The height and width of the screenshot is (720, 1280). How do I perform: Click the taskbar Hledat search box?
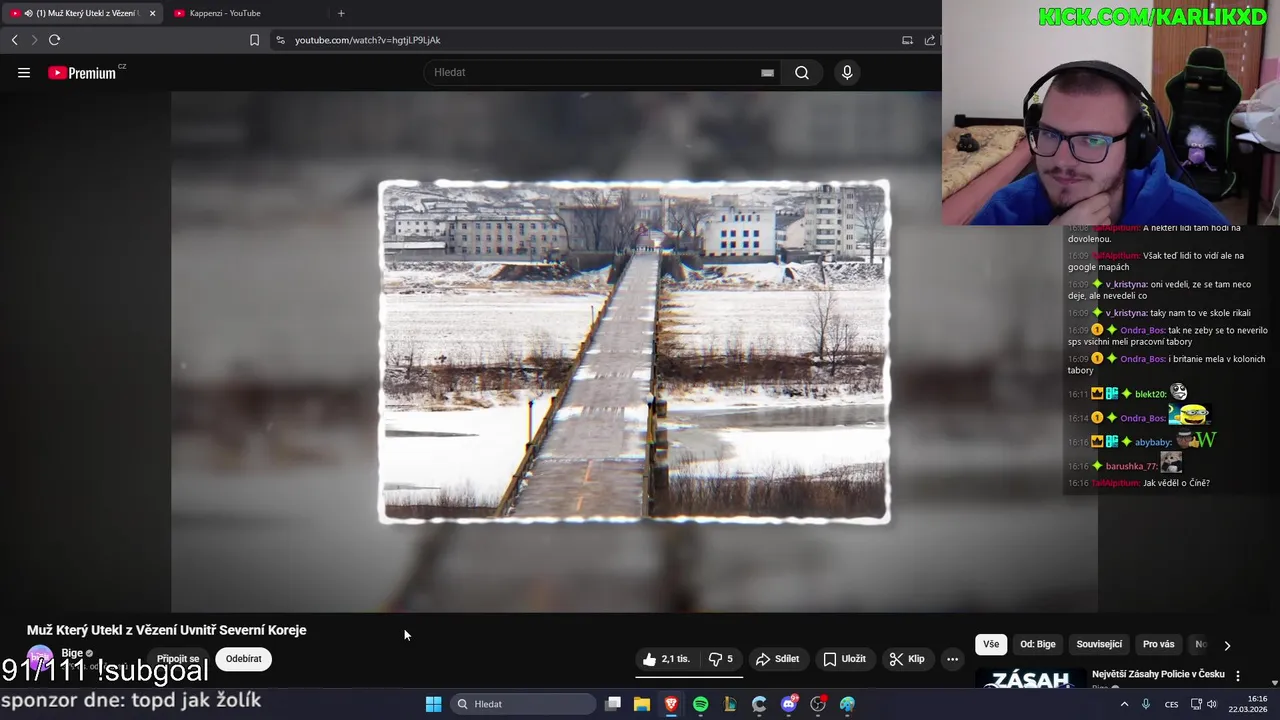524,704
